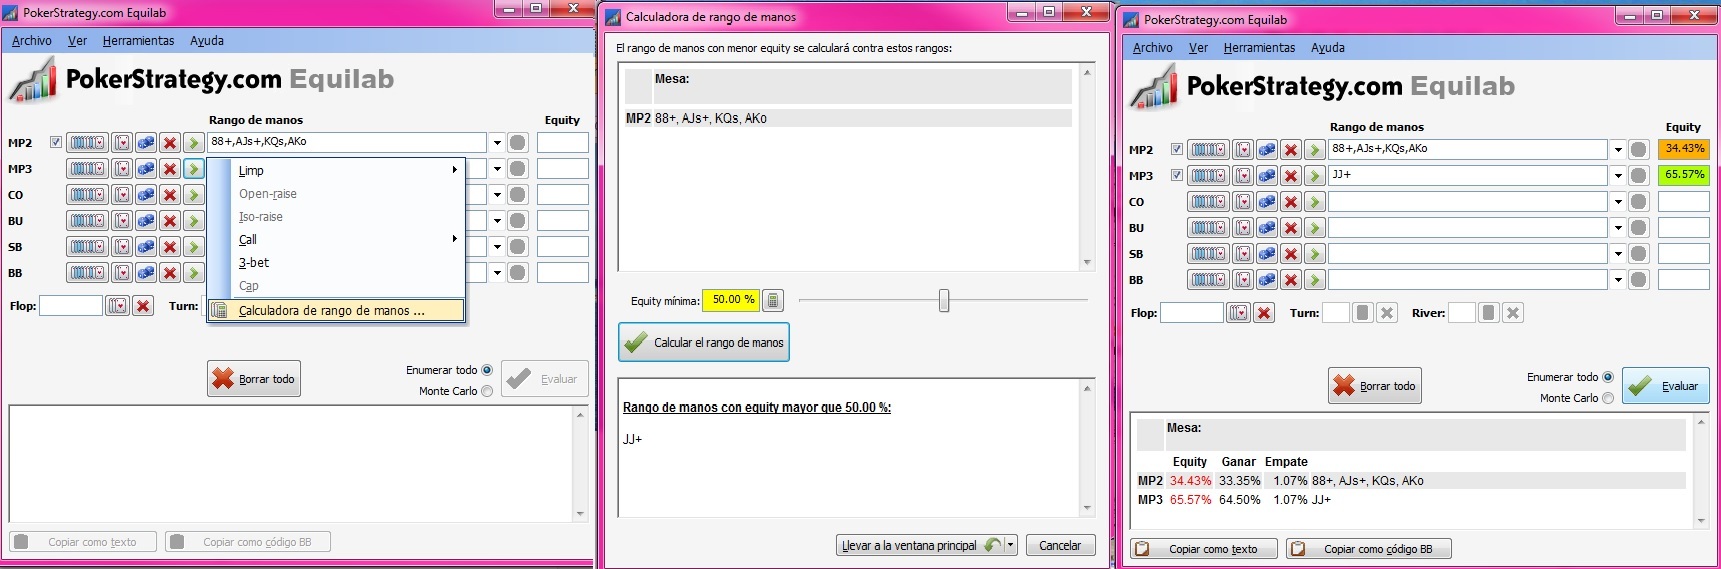Image resolution: width=1721 pixels, height=569 pixels.
Task: Select Enumerar todo radio in right window
Action: [x=1608, y=377]
